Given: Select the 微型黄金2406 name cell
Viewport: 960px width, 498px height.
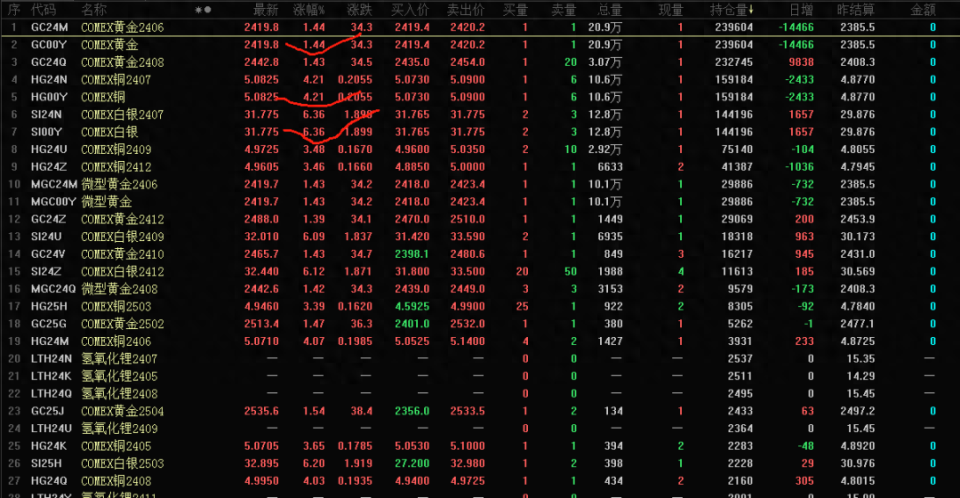Looking at the screenshot, I should coord(119,184).
